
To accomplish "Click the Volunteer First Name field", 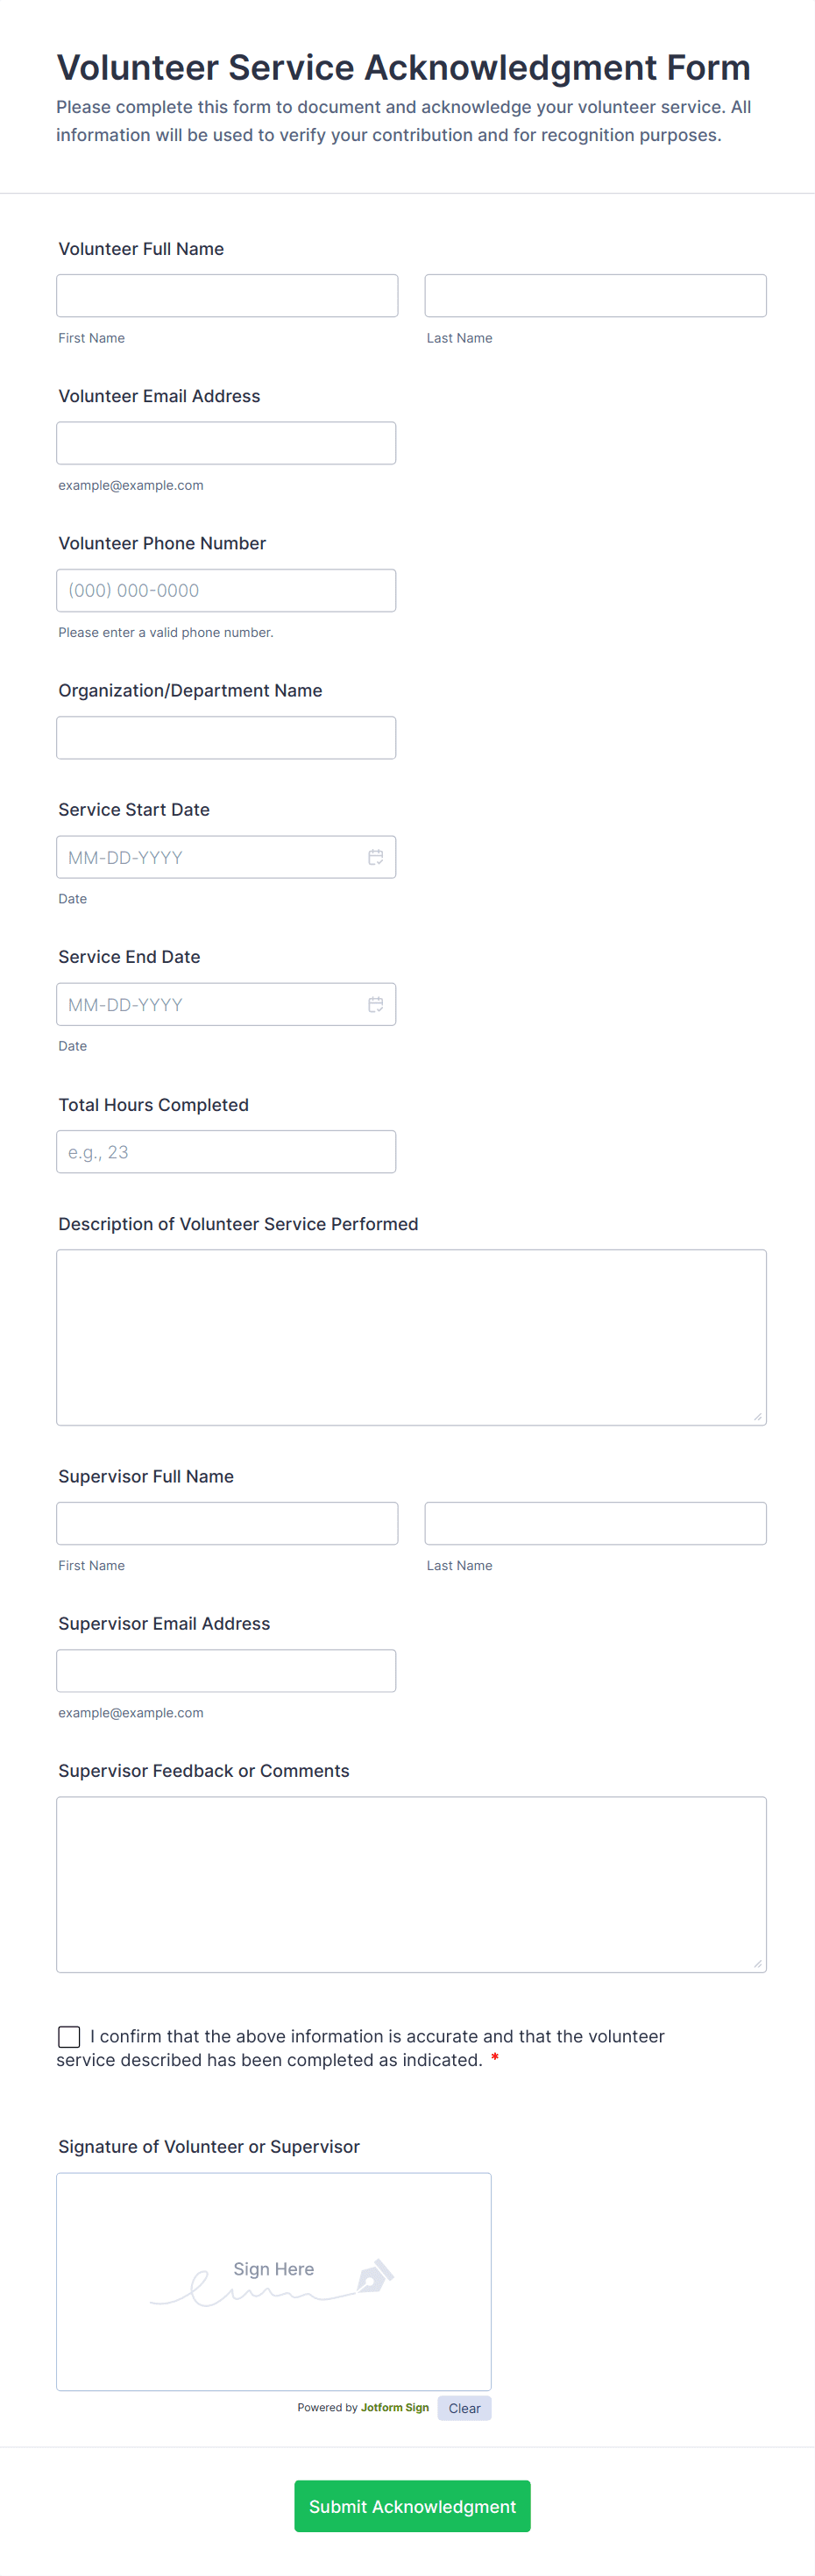I will click(x=227, y=296).
